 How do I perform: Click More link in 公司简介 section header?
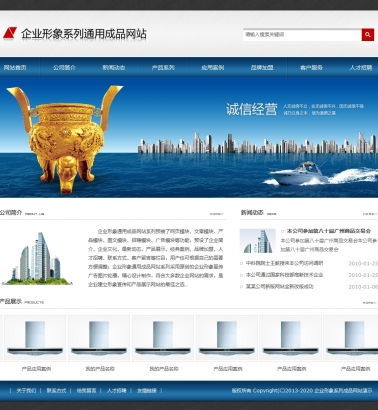(x=217, y=214)
